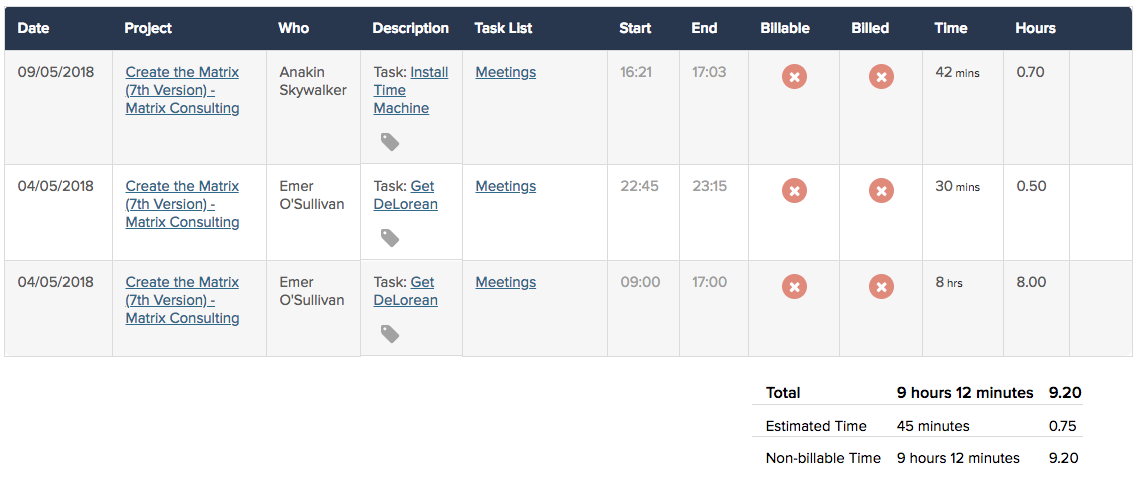Toggle Billable status for the 8 hrs entry
This screenshot has width=1142, height=478.
click(x=795, y=286)
